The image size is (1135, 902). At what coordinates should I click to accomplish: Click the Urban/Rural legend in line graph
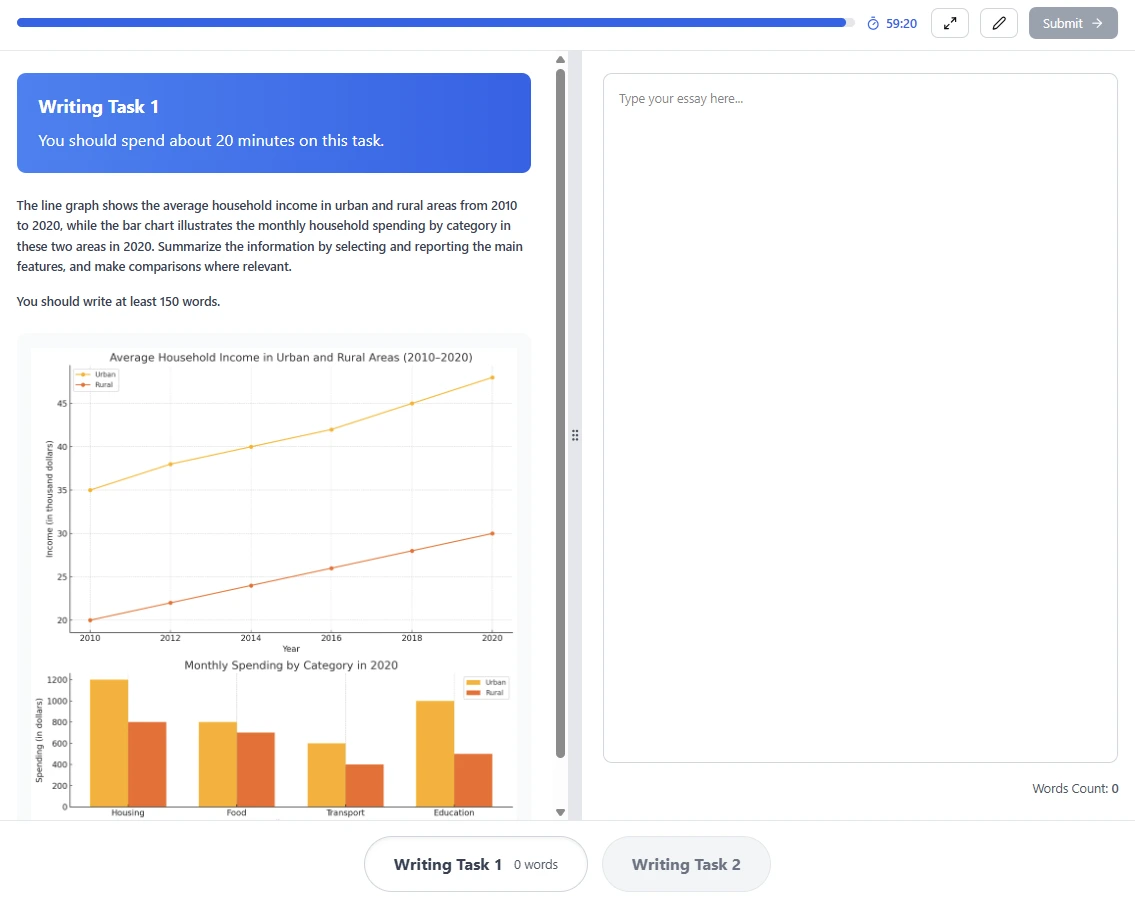pyautogui.click(x=96, y=379)
